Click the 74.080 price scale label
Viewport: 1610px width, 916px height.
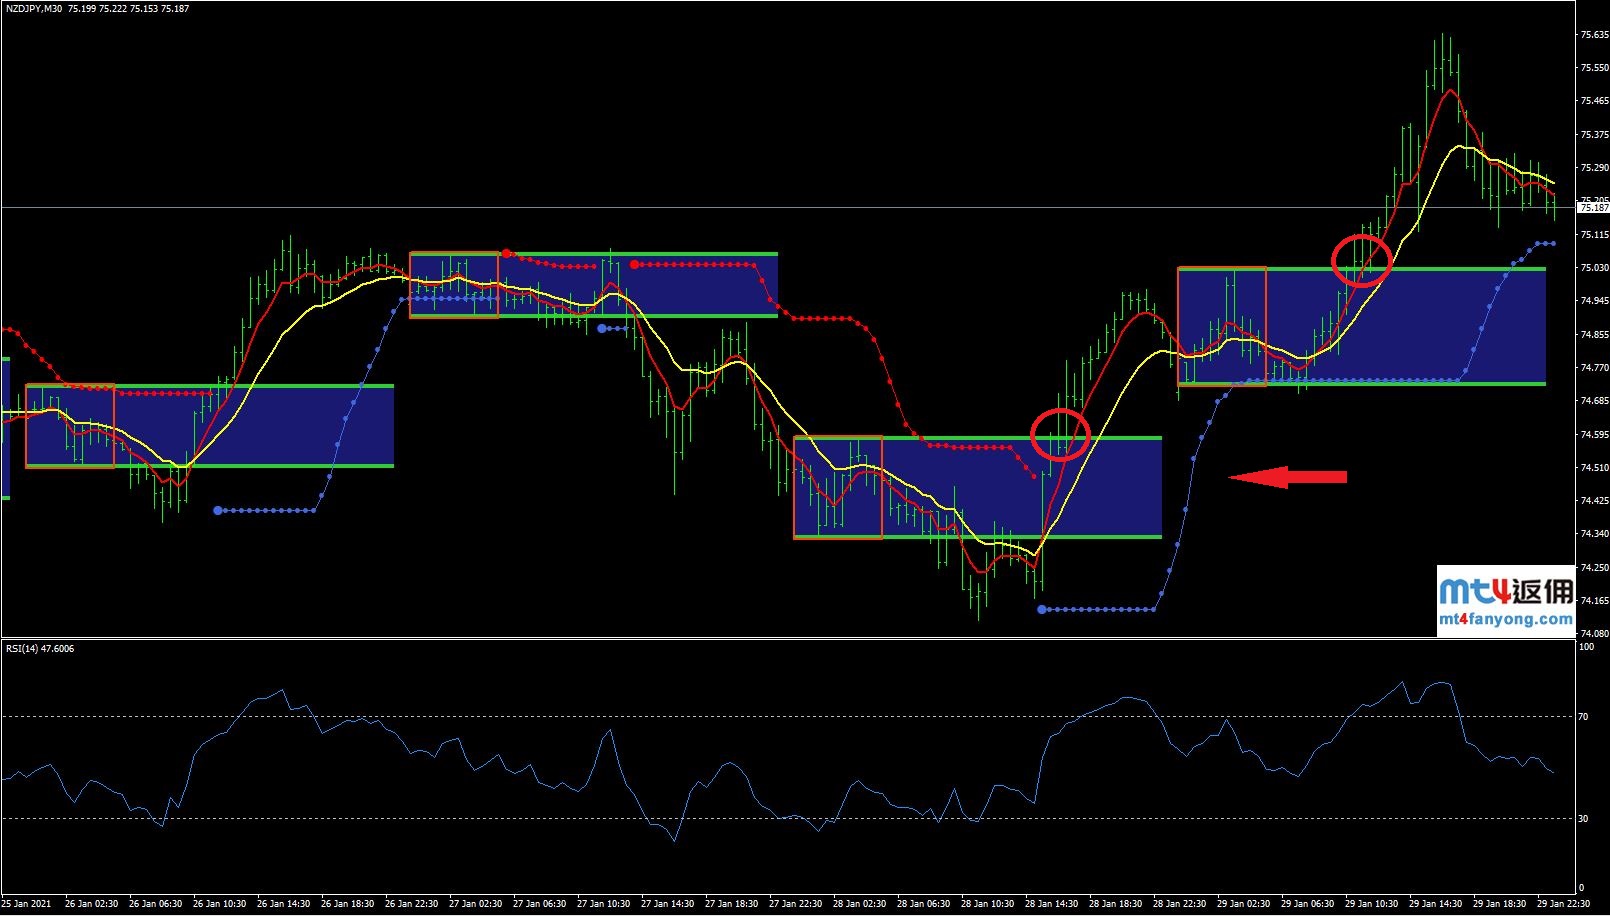click(x=1594, y=633)
